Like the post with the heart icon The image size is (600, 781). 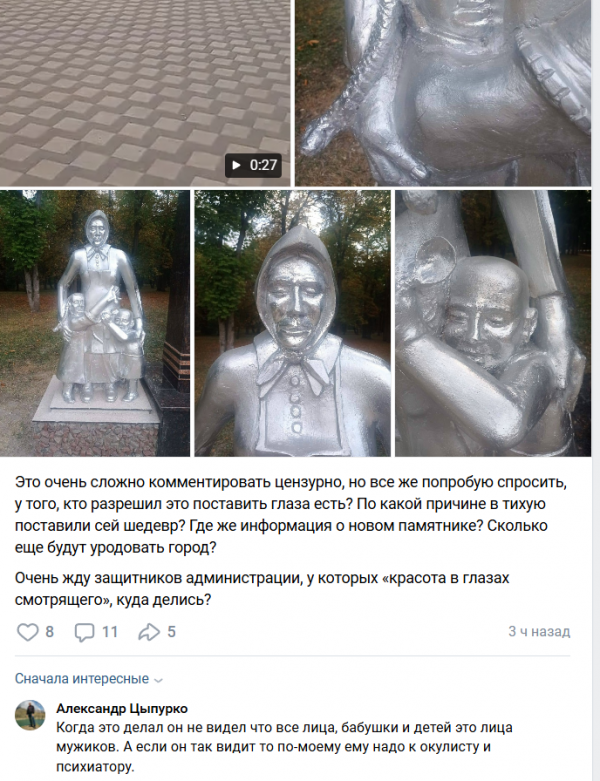(27, 632)
